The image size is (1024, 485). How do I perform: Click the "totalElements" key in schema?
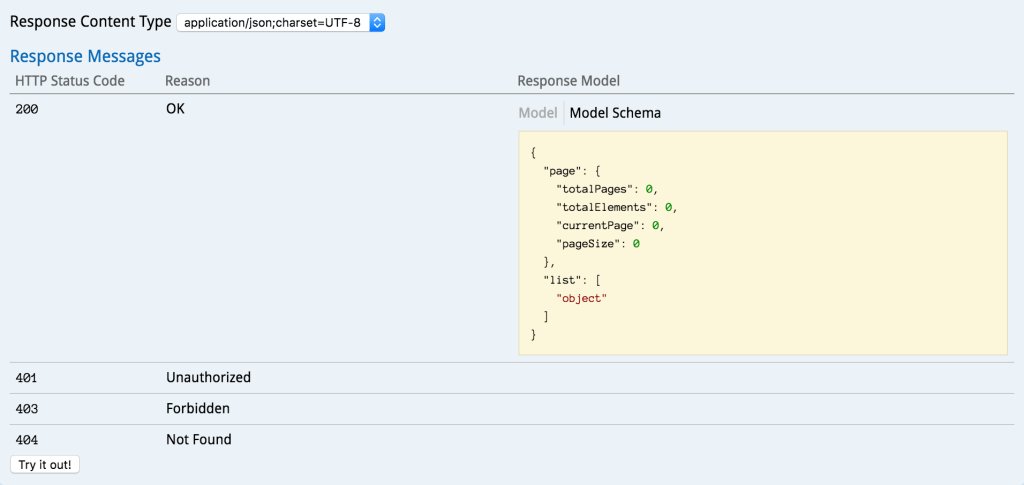click(604, 208)
